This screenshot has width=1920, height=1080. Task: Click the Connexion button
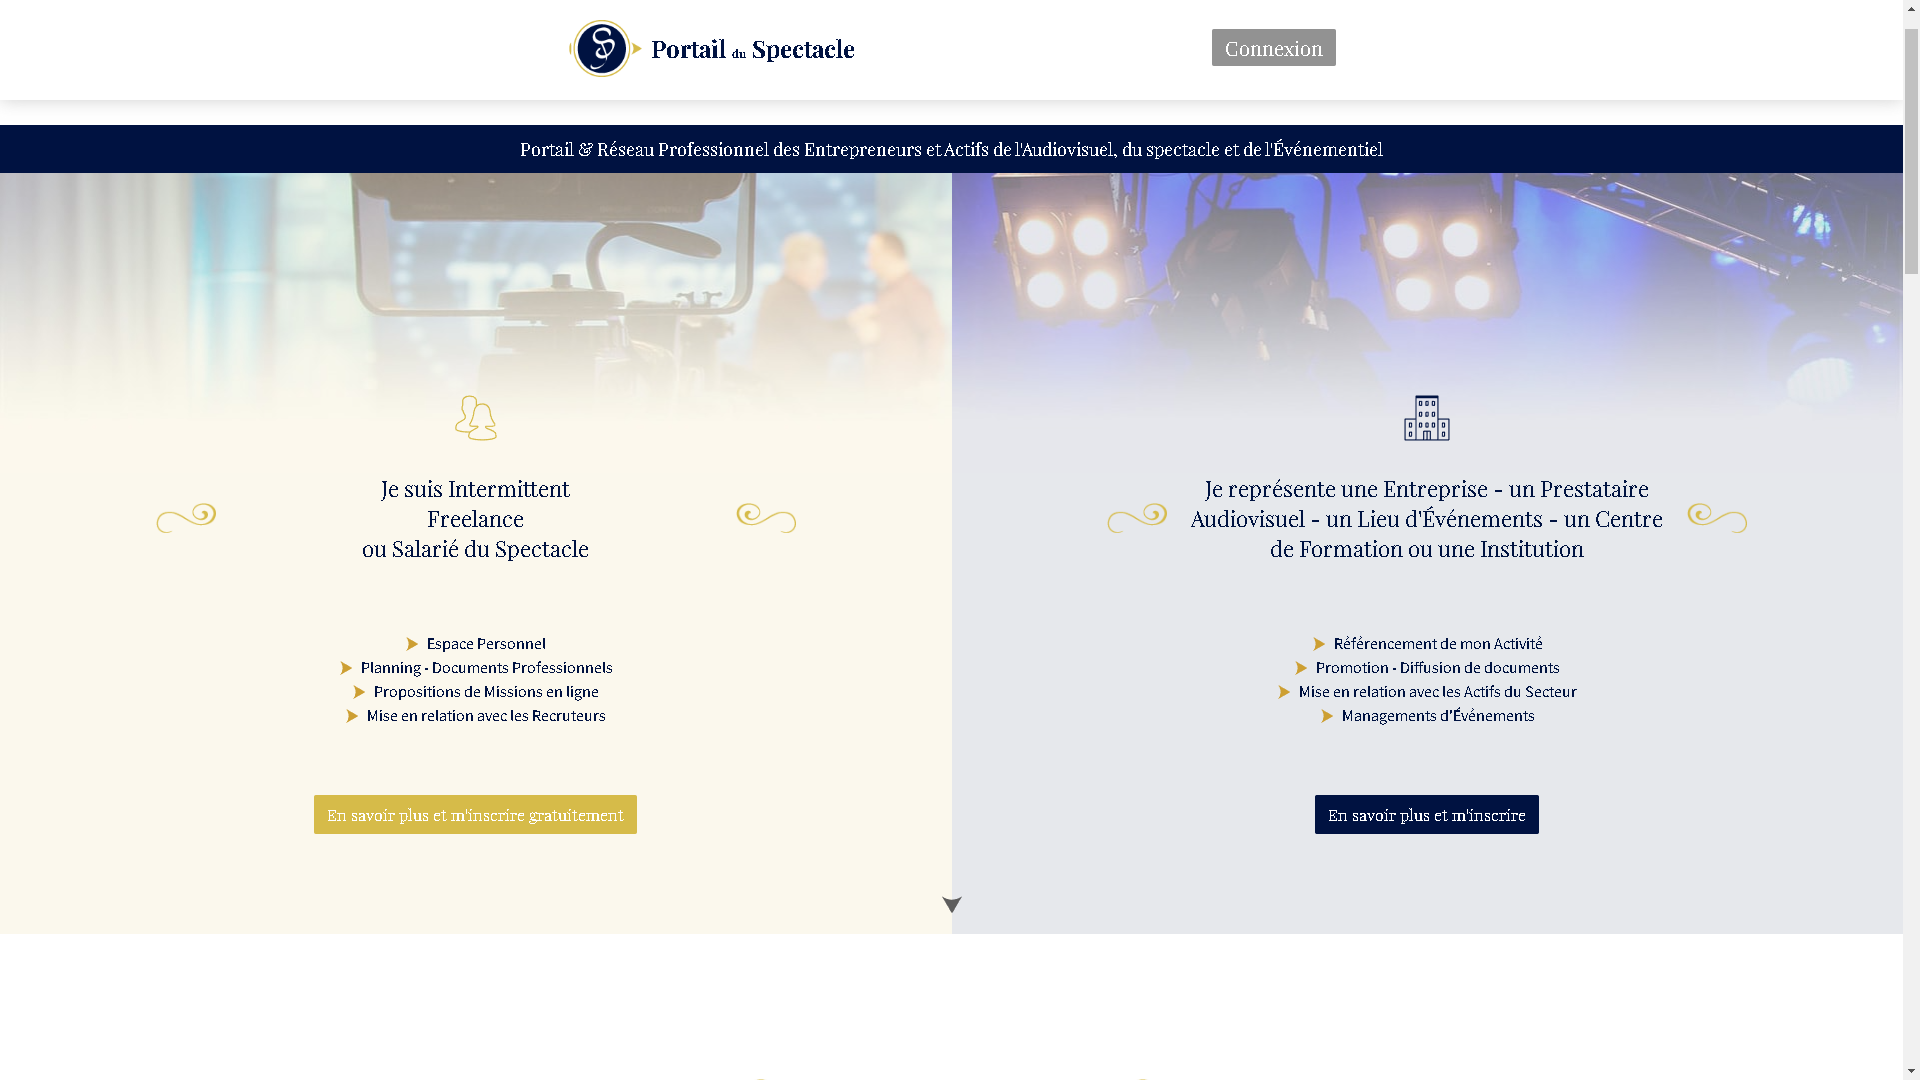pyautogui.click(x=1273, y=48)
